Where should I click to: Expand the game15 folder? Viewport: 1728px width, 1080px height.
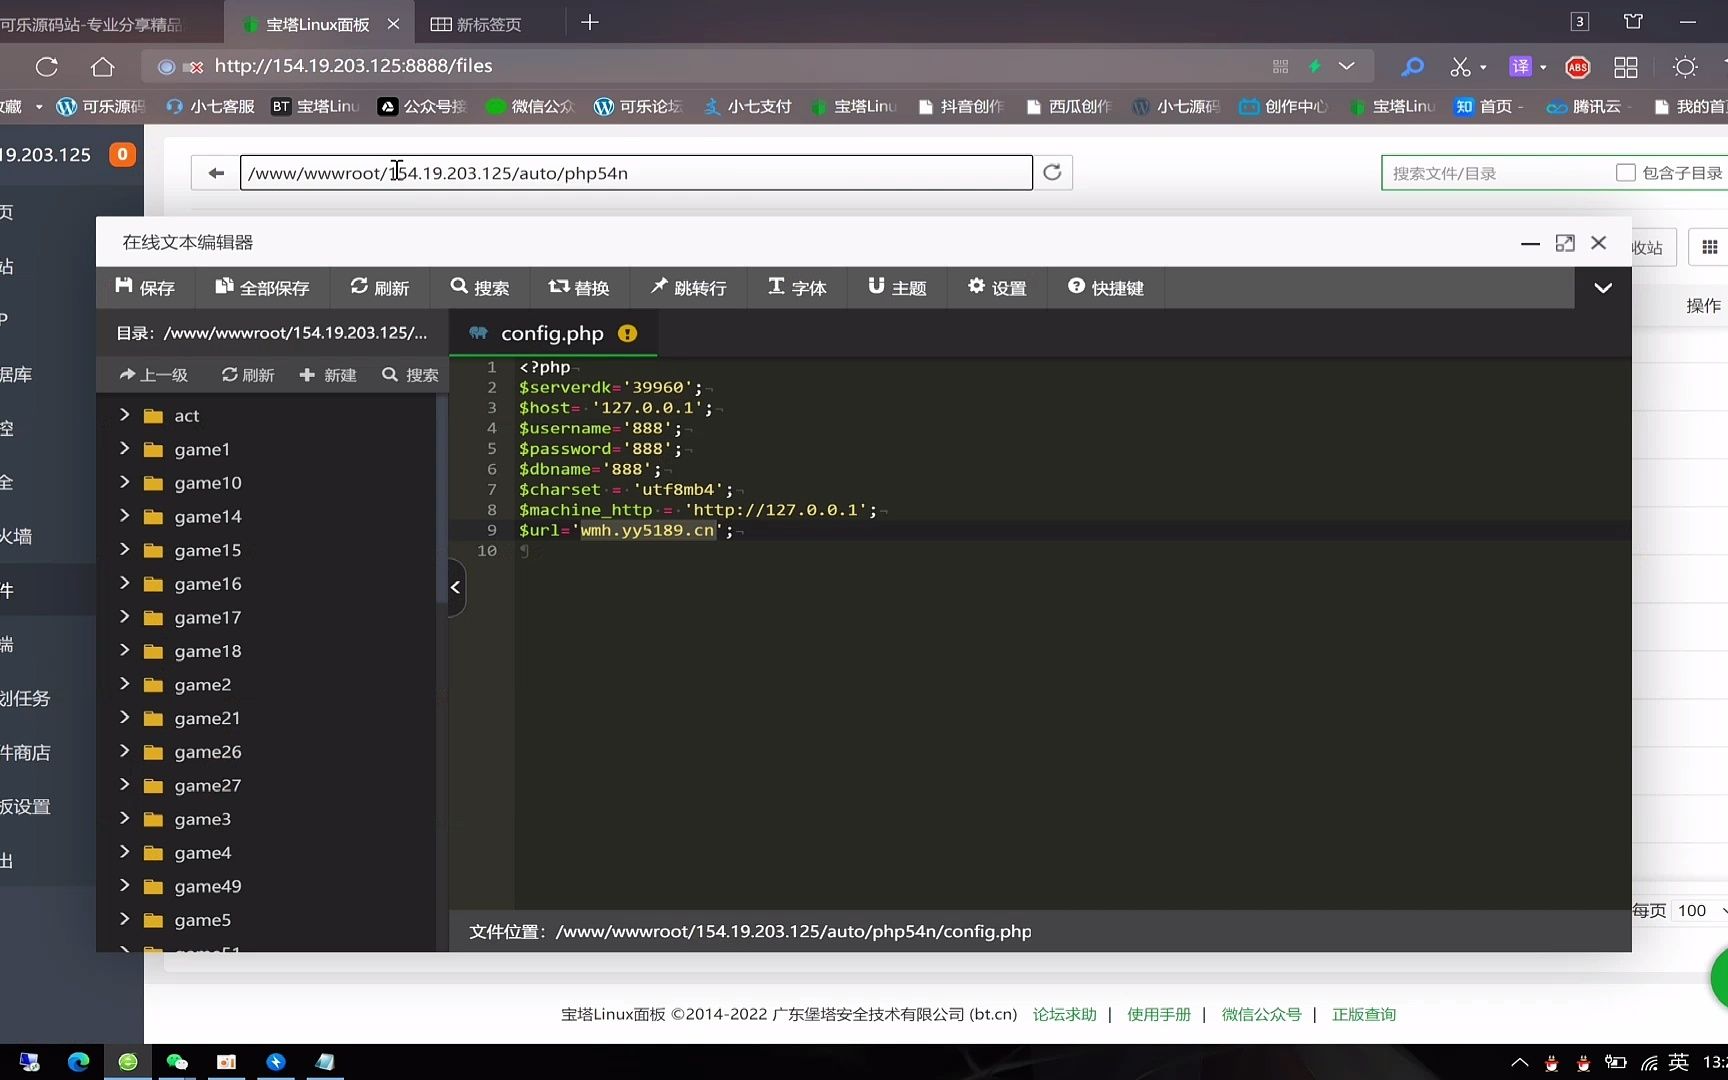124,550
